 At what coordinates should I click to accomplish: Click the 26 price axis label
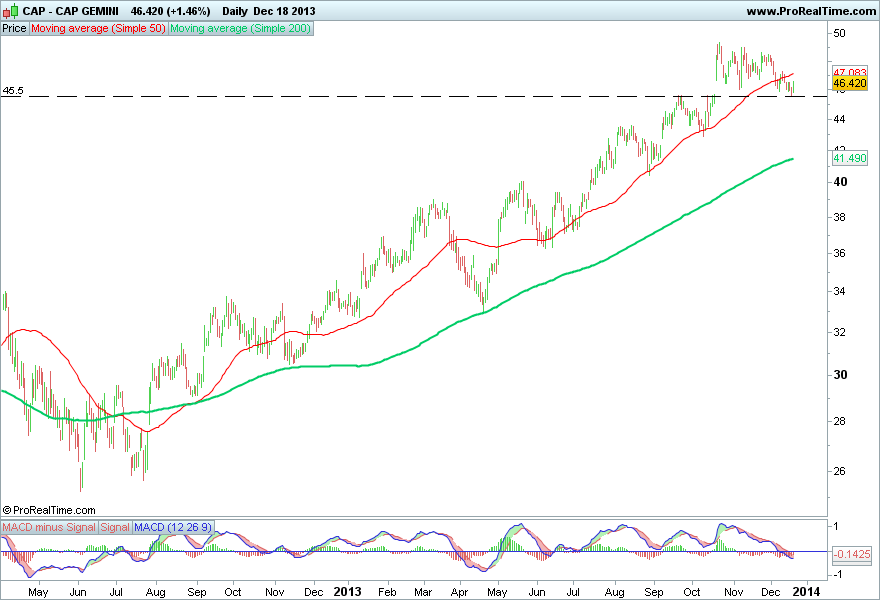(839, 471)
